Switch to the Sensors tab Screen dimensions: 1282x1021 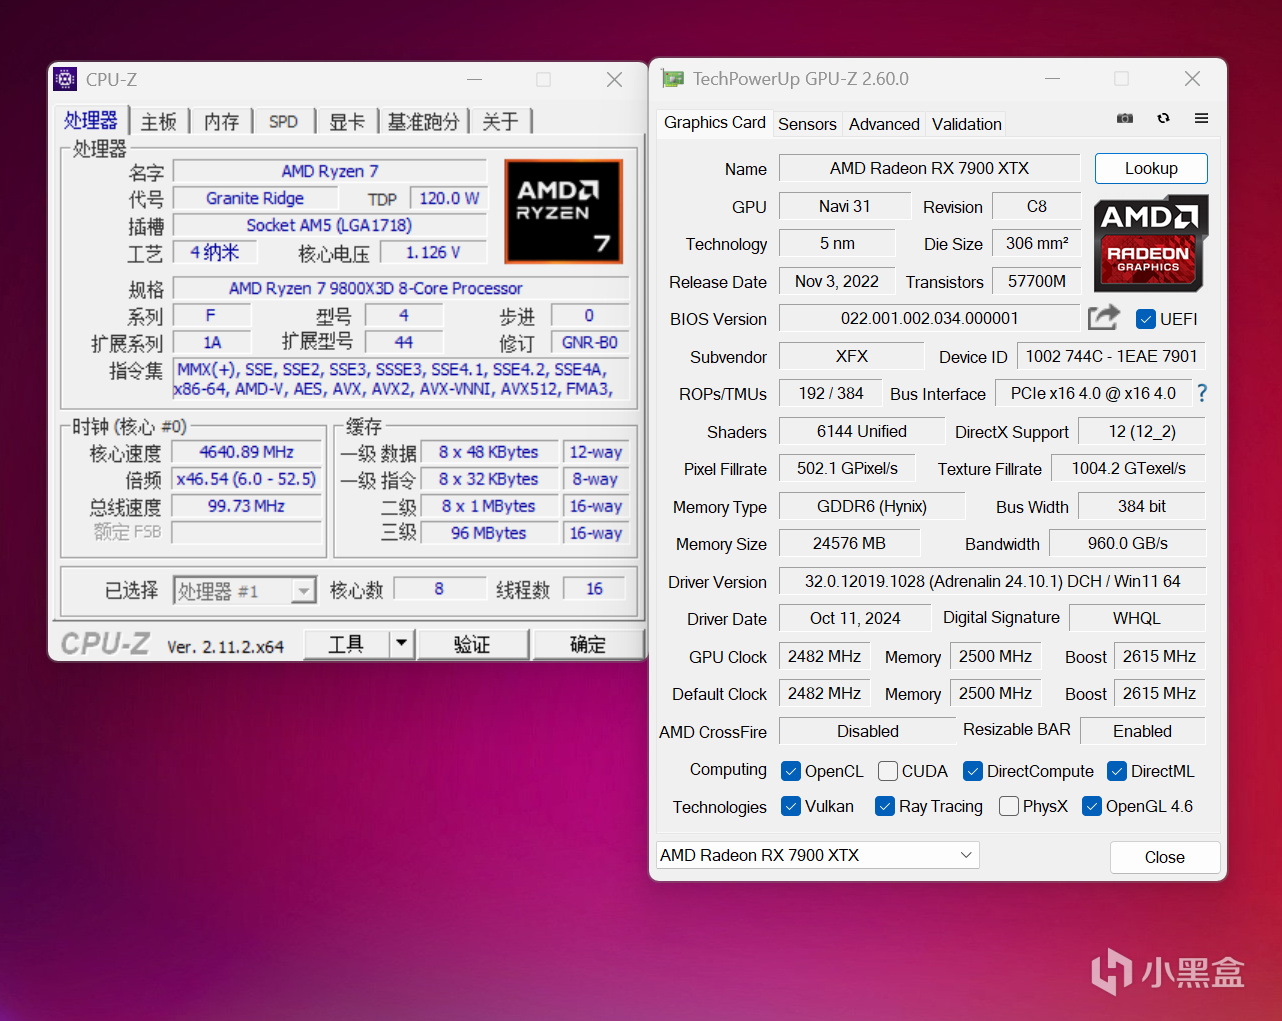tap(807, 124)
